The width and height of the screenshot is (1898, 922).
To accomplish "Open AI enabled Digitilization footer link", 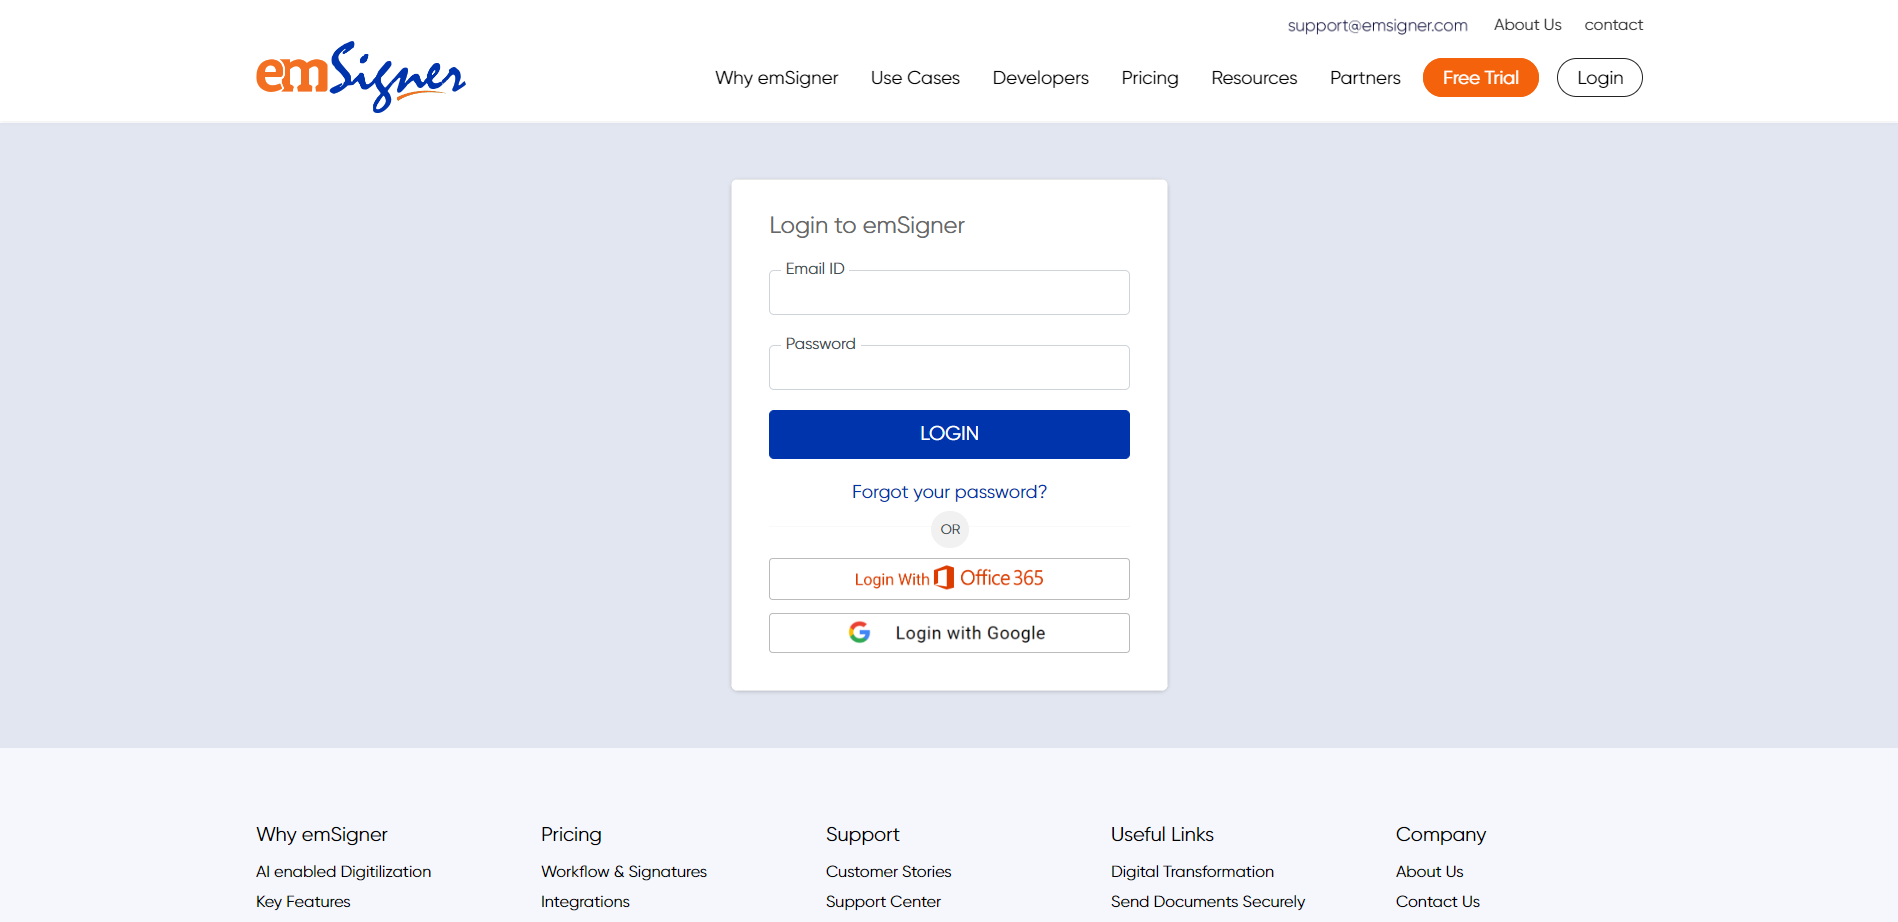I will [343, 872].
